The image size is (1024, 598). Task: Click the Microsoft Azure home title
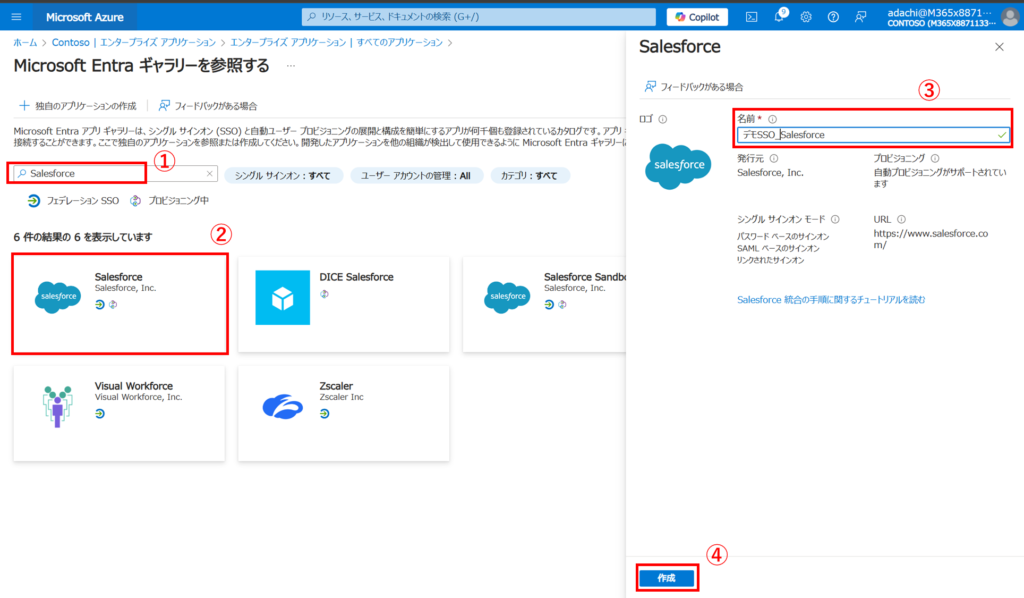pyautogui.click(x=85, y=17)
